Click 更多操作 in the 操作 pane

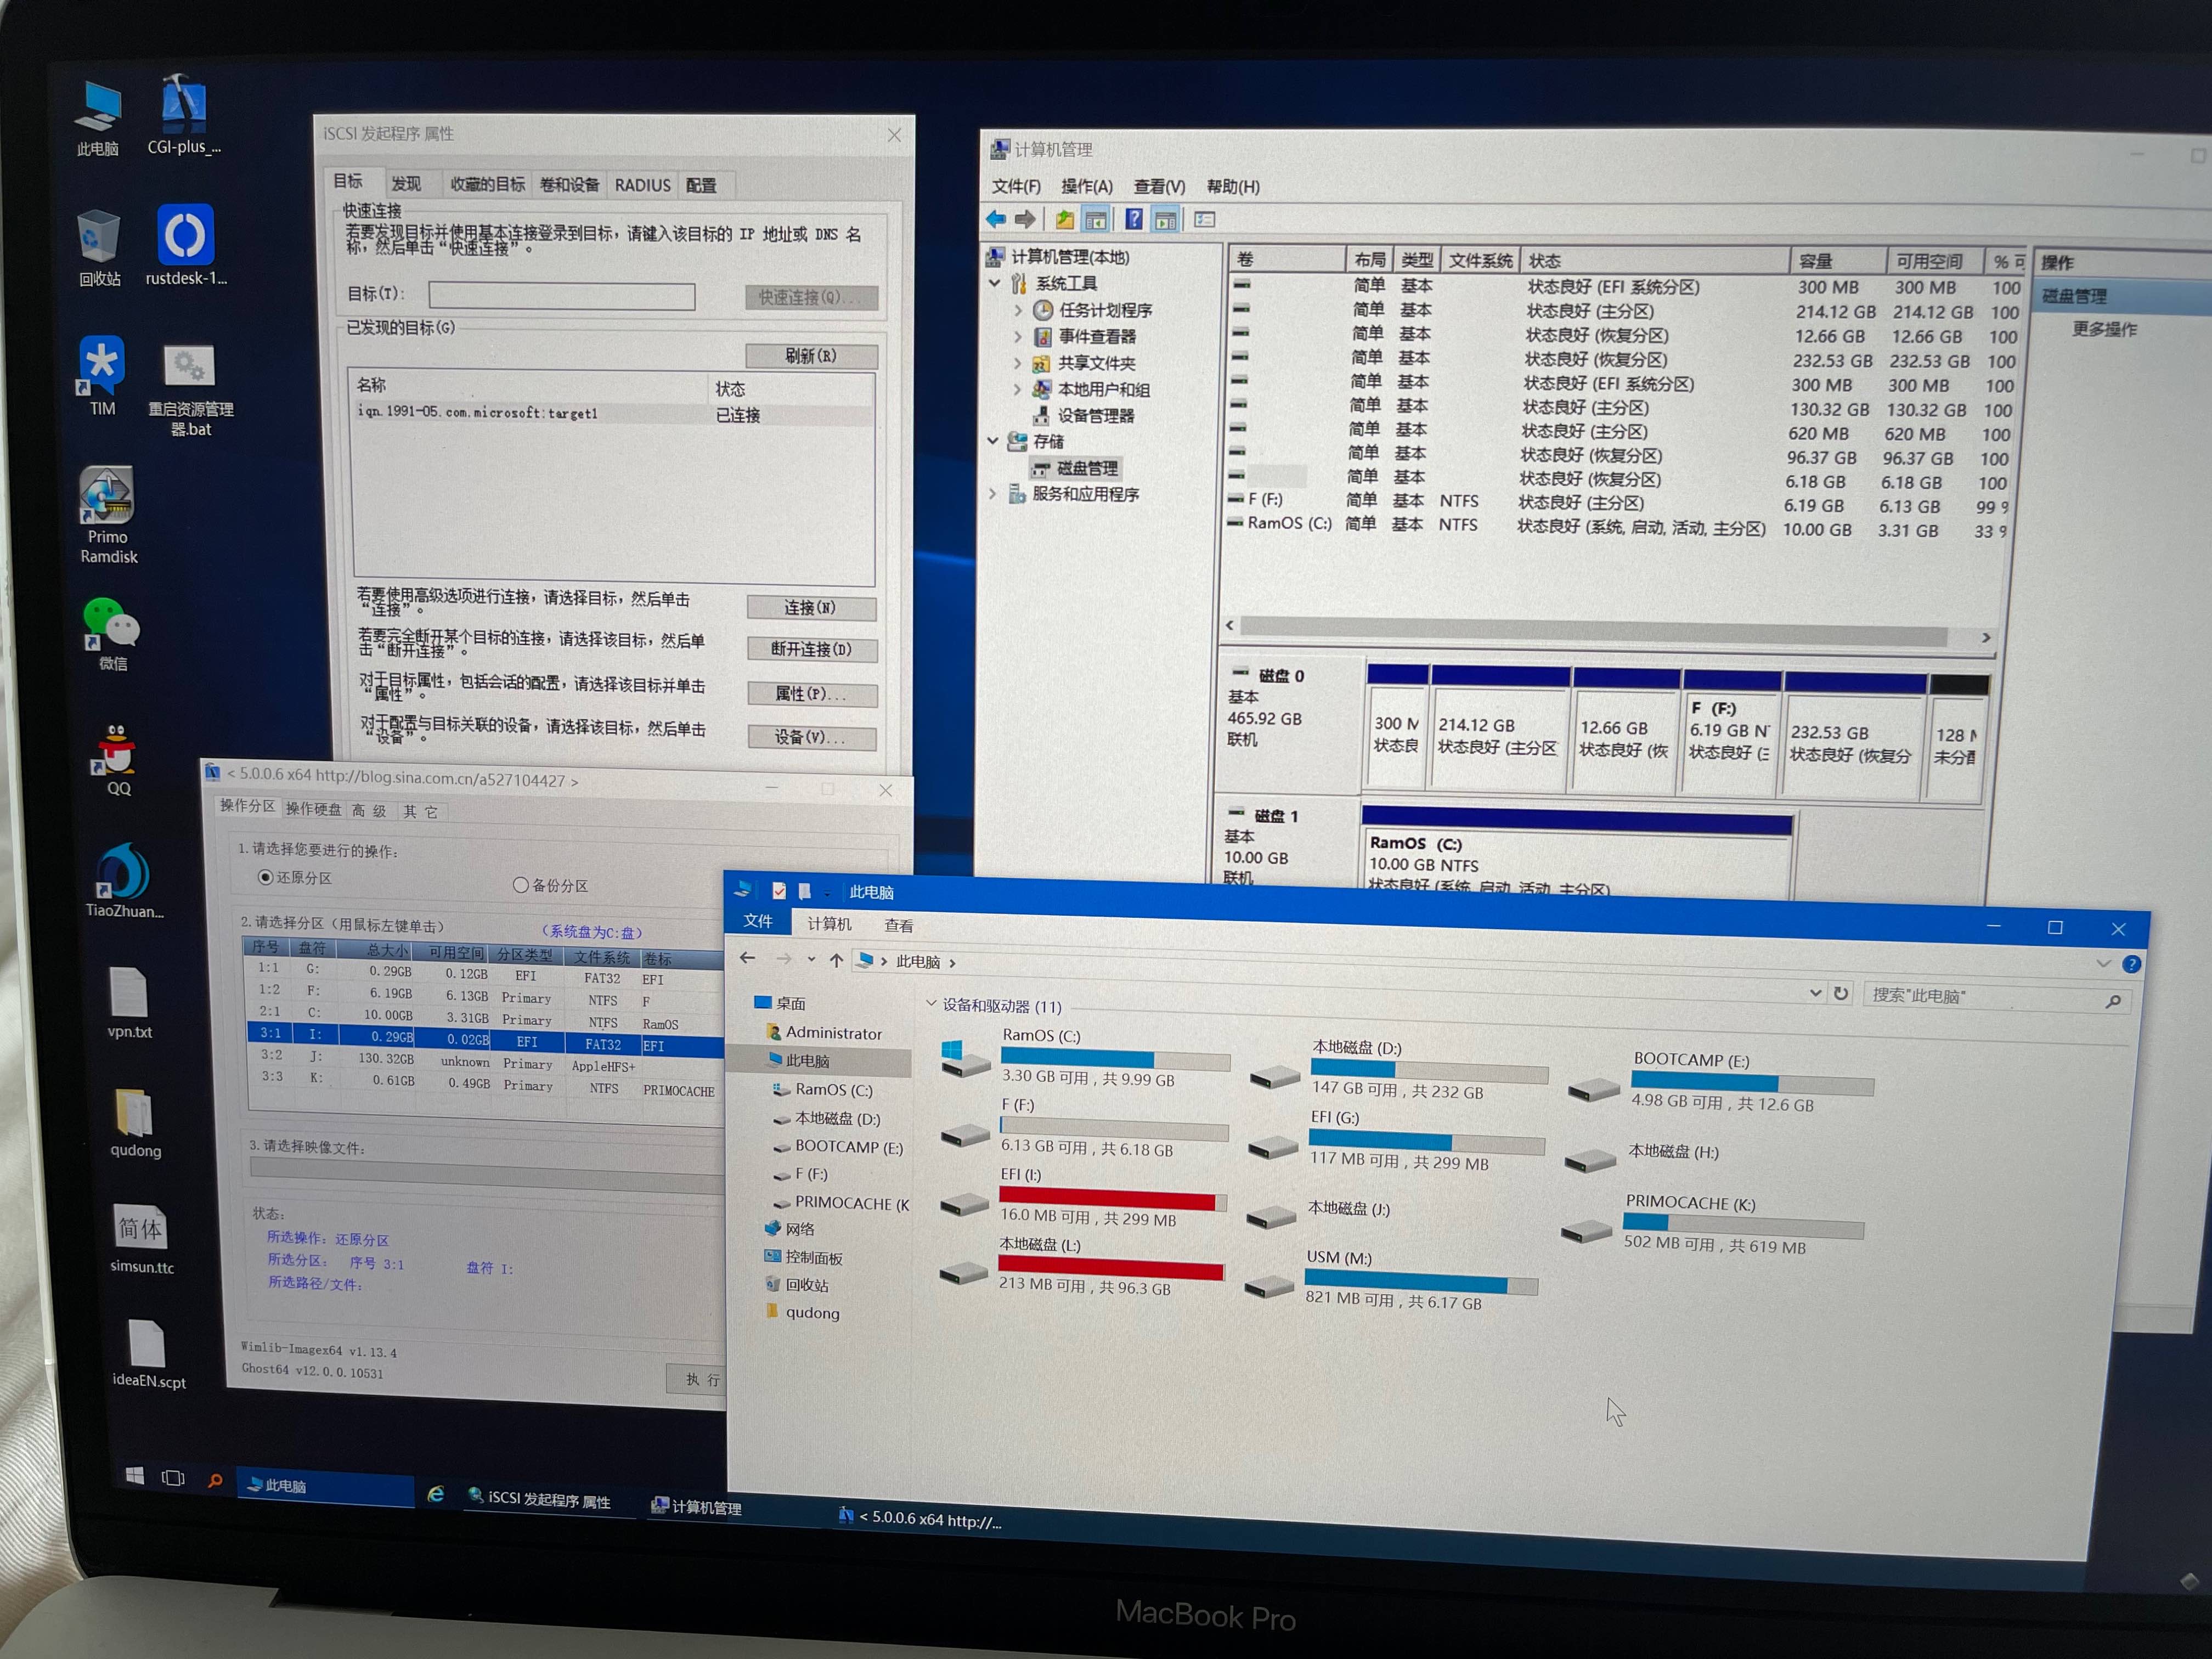(x=2104, y=329)
